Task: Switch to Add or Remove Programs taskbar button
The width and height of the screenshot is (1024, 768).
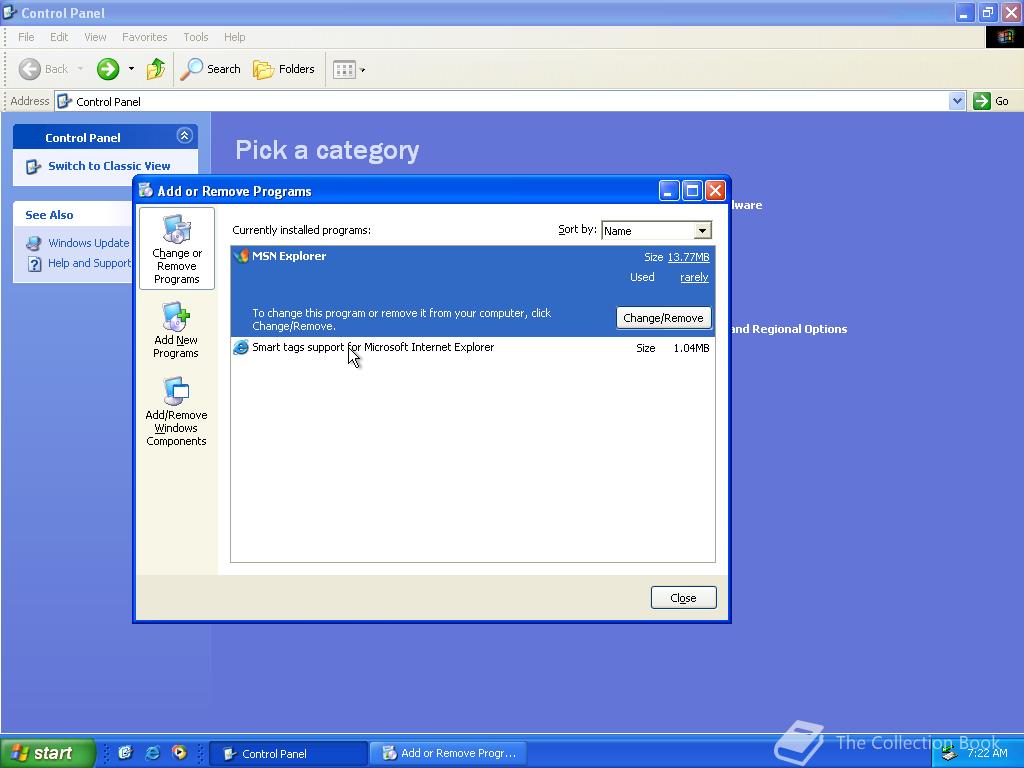Action: coord(448,754)
